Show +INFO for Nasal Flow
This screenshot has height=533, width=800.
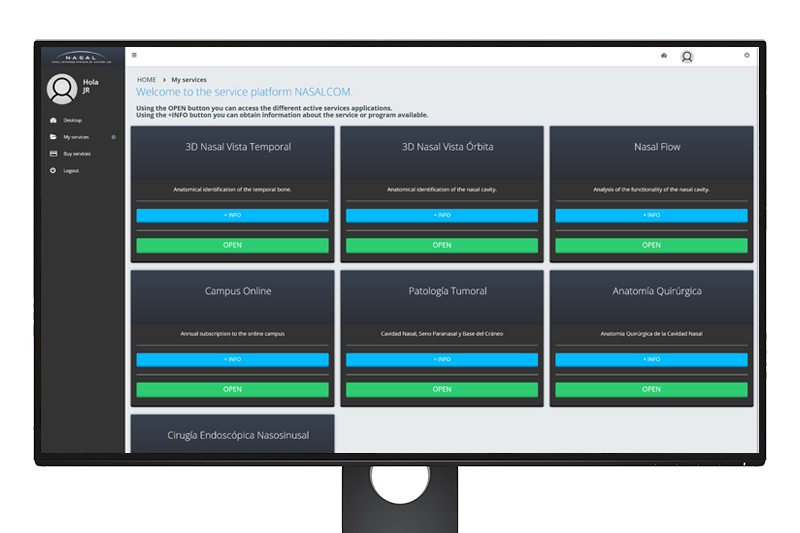(652, 215)
